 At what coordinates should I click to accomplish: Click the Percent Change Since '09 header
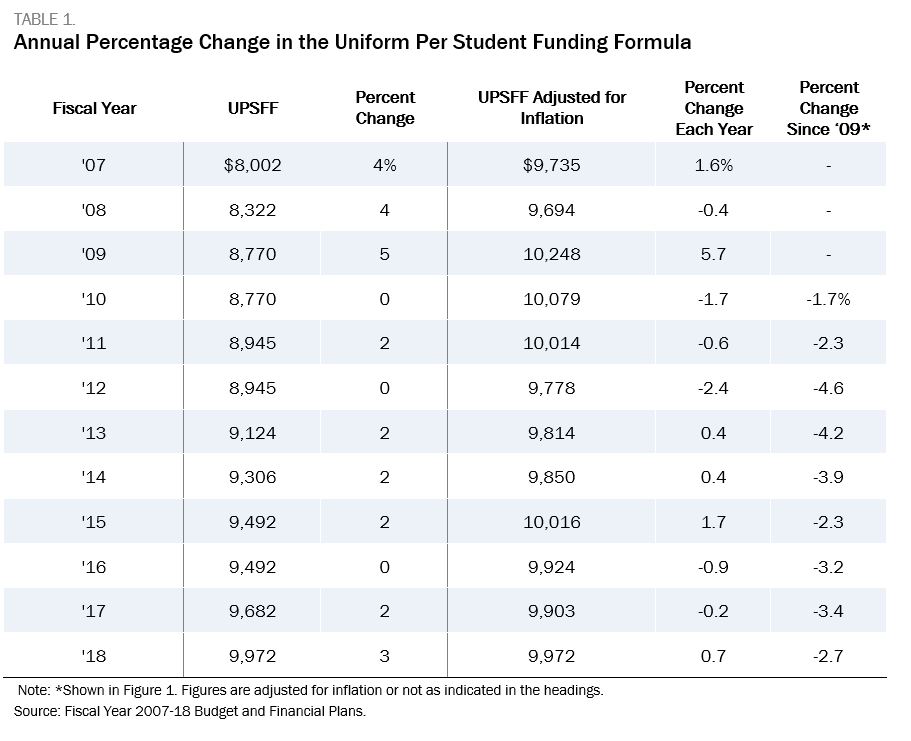click(828, 108)
